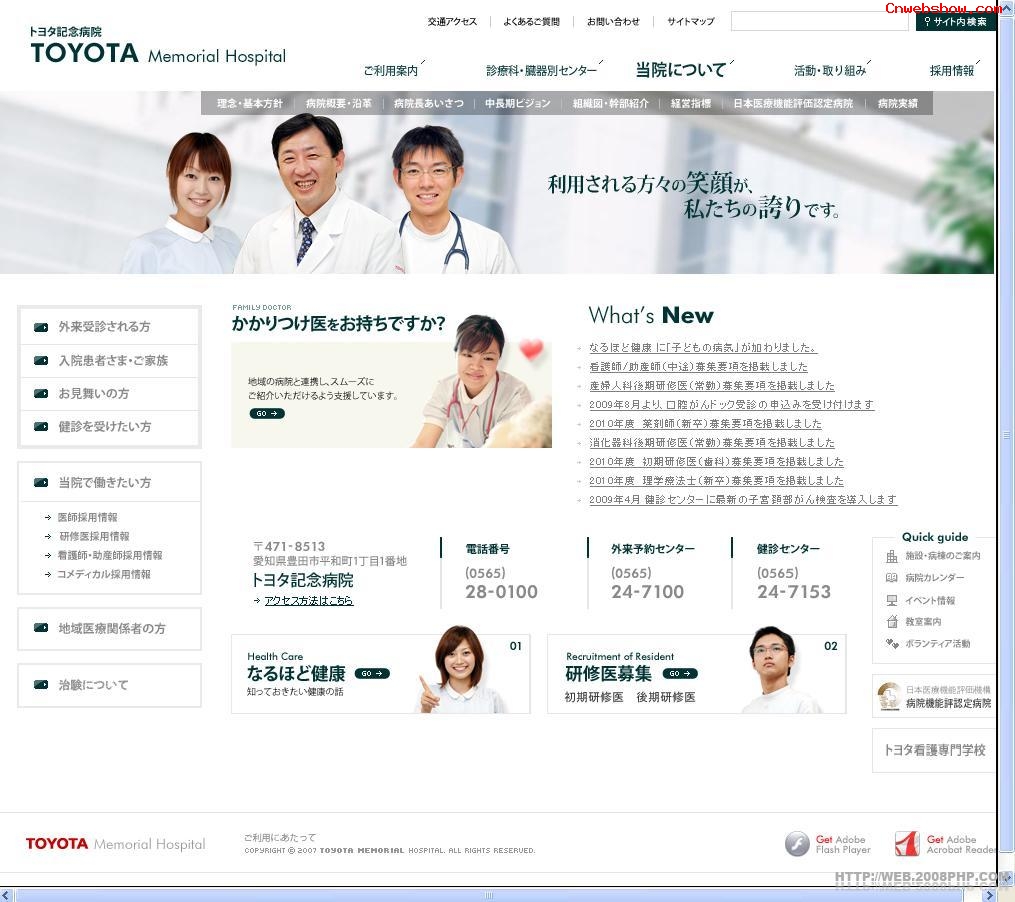Click GO button on 研修医募集 banner
Screen dimensions: 1015x902
click(680, 673)
